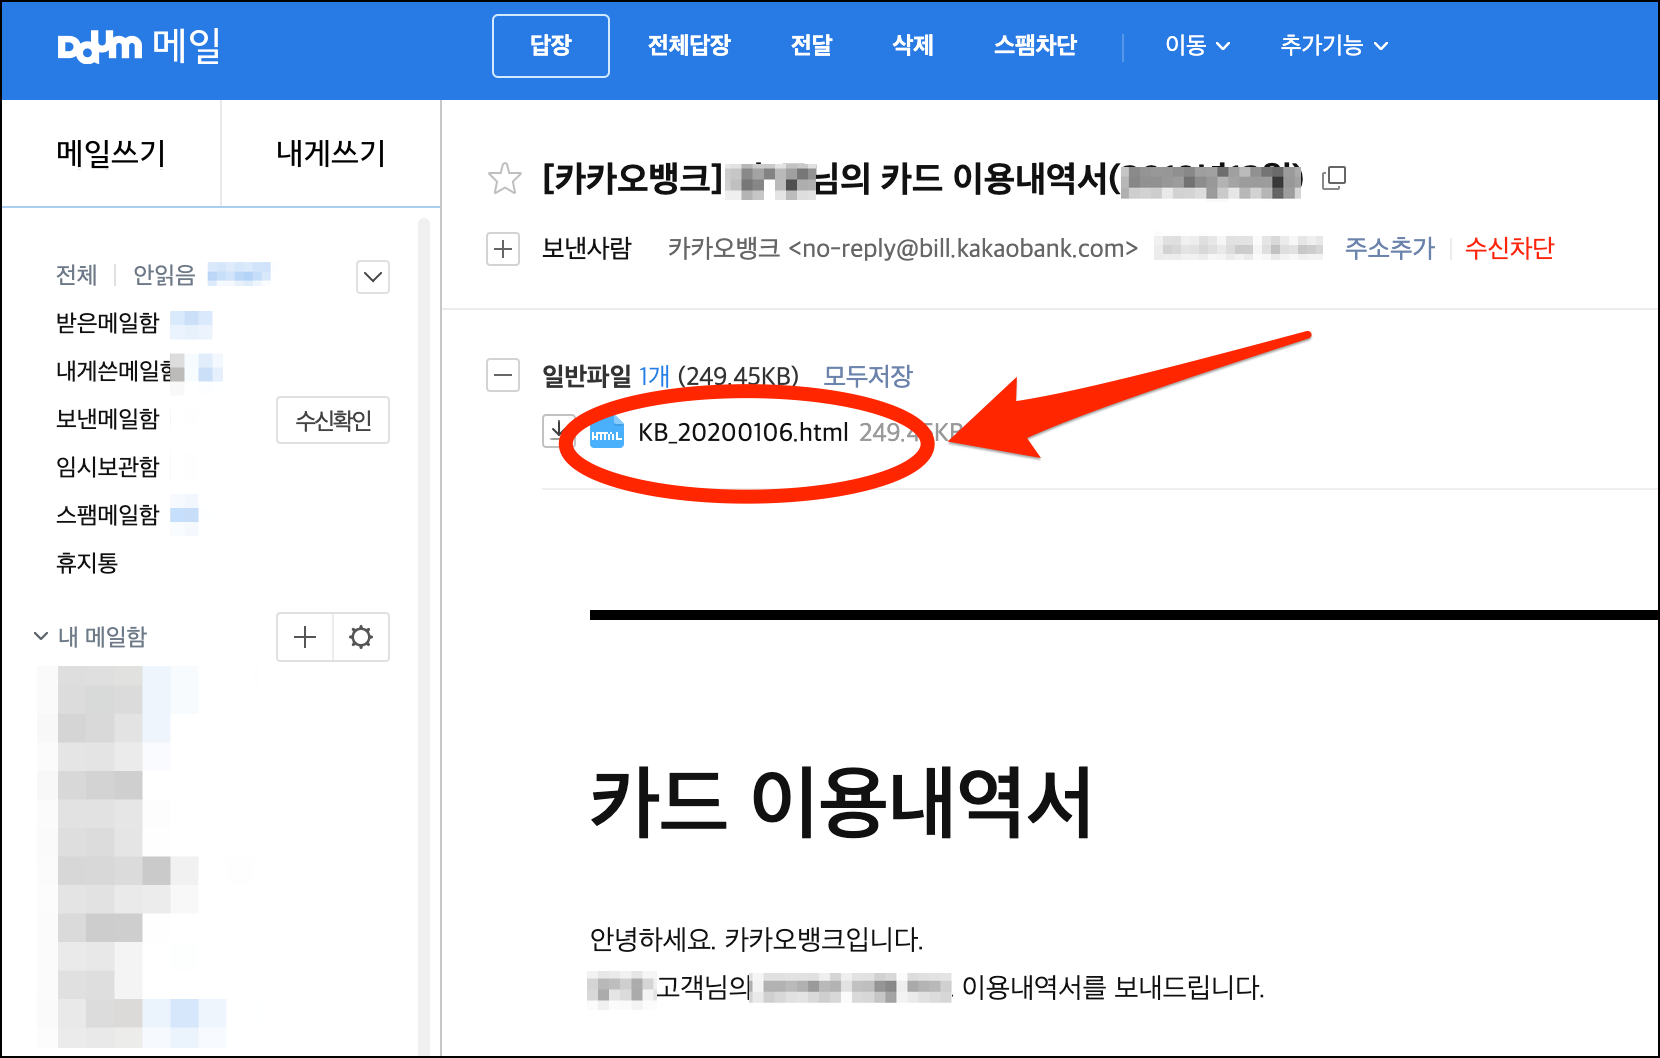This screenshot has width=1660, height=1058.
Task: Expand sender details plus icon
Action: 503,249
